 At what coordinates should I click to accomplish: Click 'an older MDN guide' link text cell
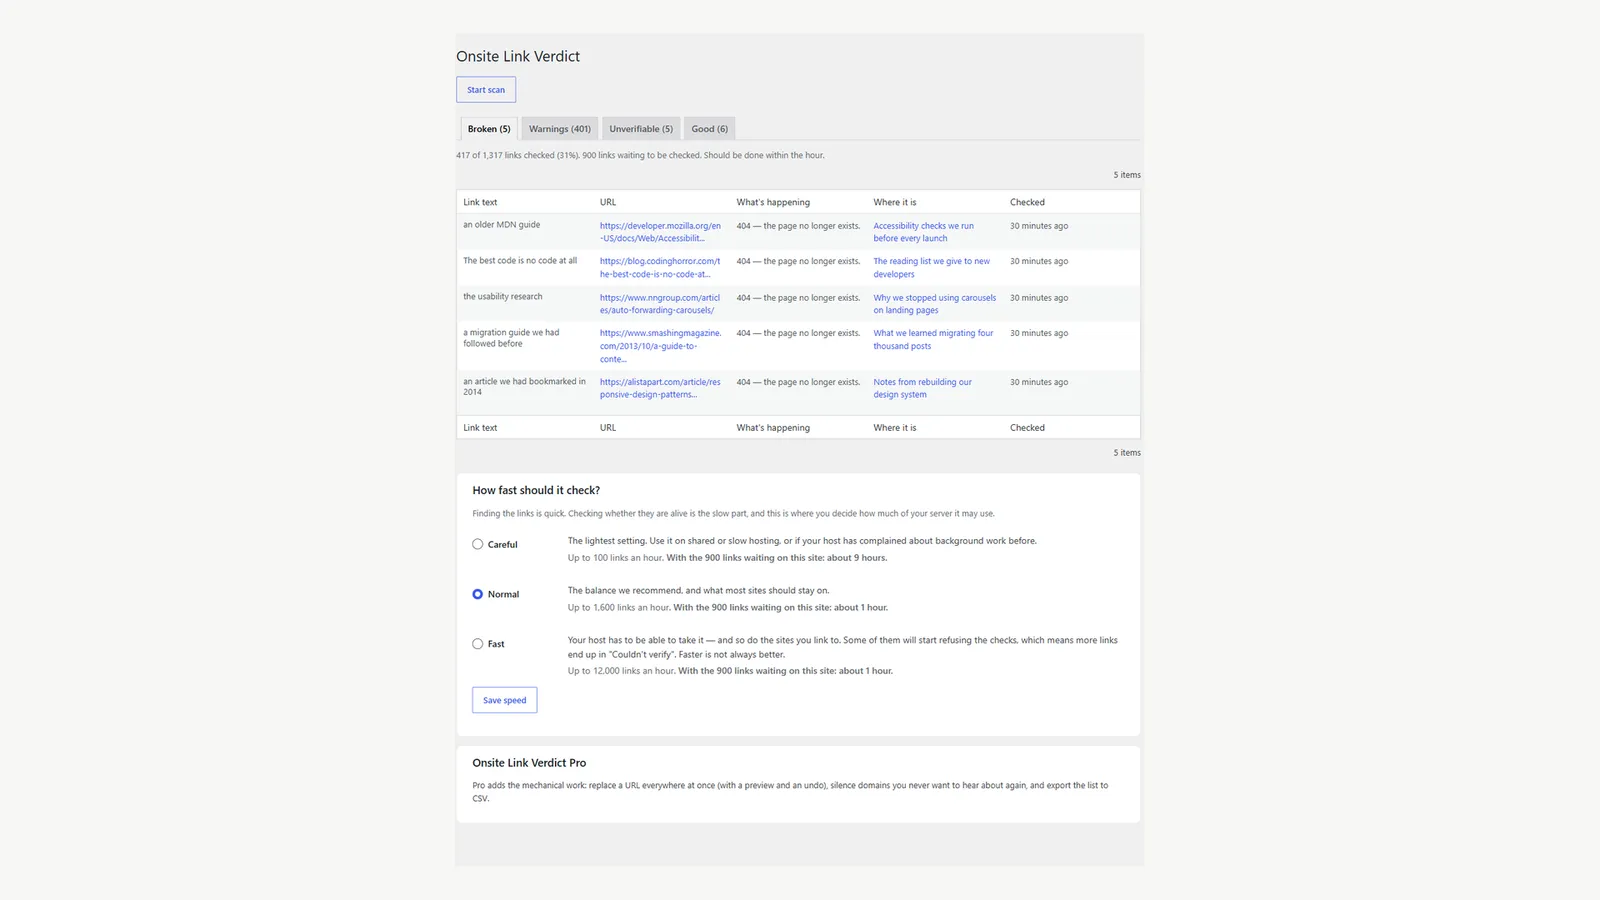(501, 225)
